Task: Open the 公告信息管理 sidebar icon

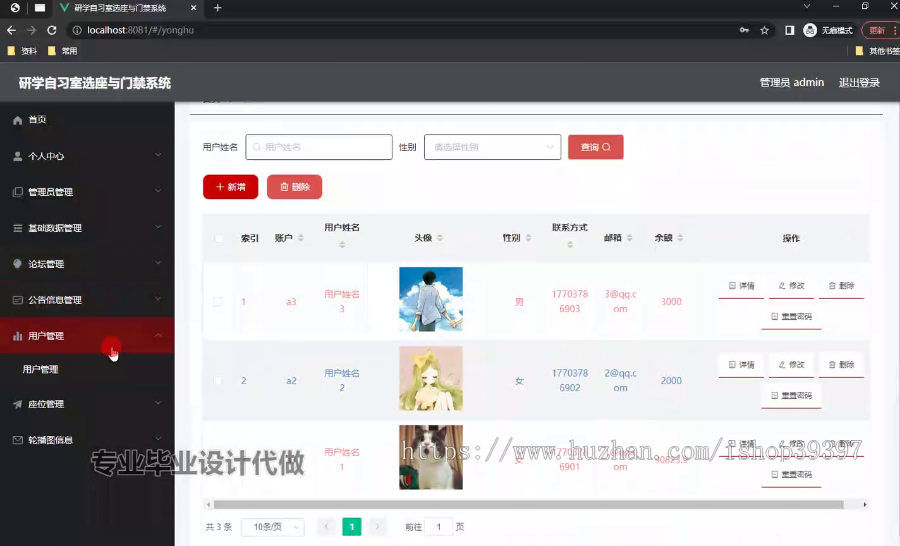Action: pyautogui.click(x=17, y=300)
